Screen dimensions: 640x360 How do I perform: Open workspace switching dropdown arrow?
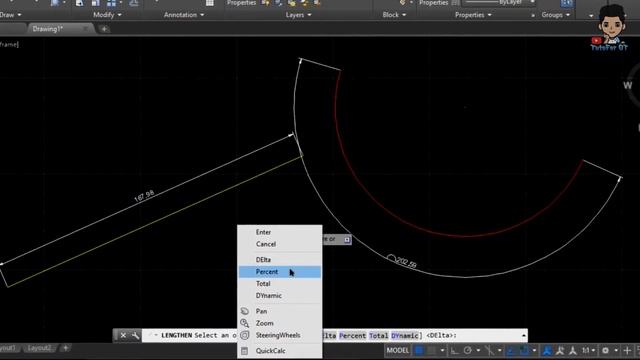click(x=616, y=350)
